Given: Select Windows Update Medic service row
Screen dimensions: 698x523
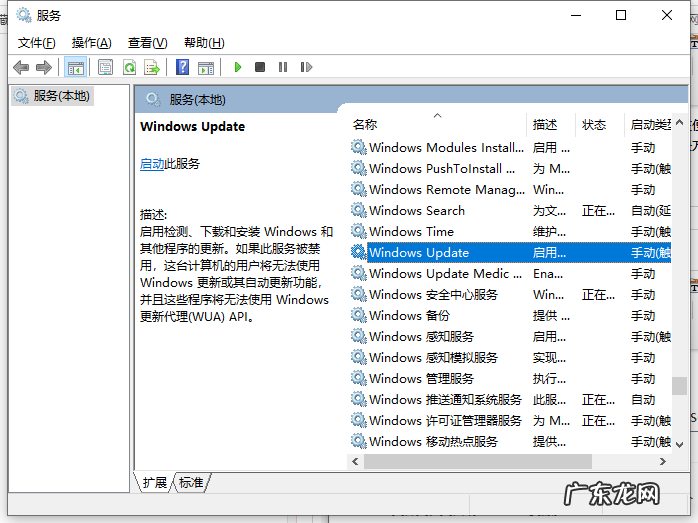Looking at the screenshot, I should click(x=511, y=273).
